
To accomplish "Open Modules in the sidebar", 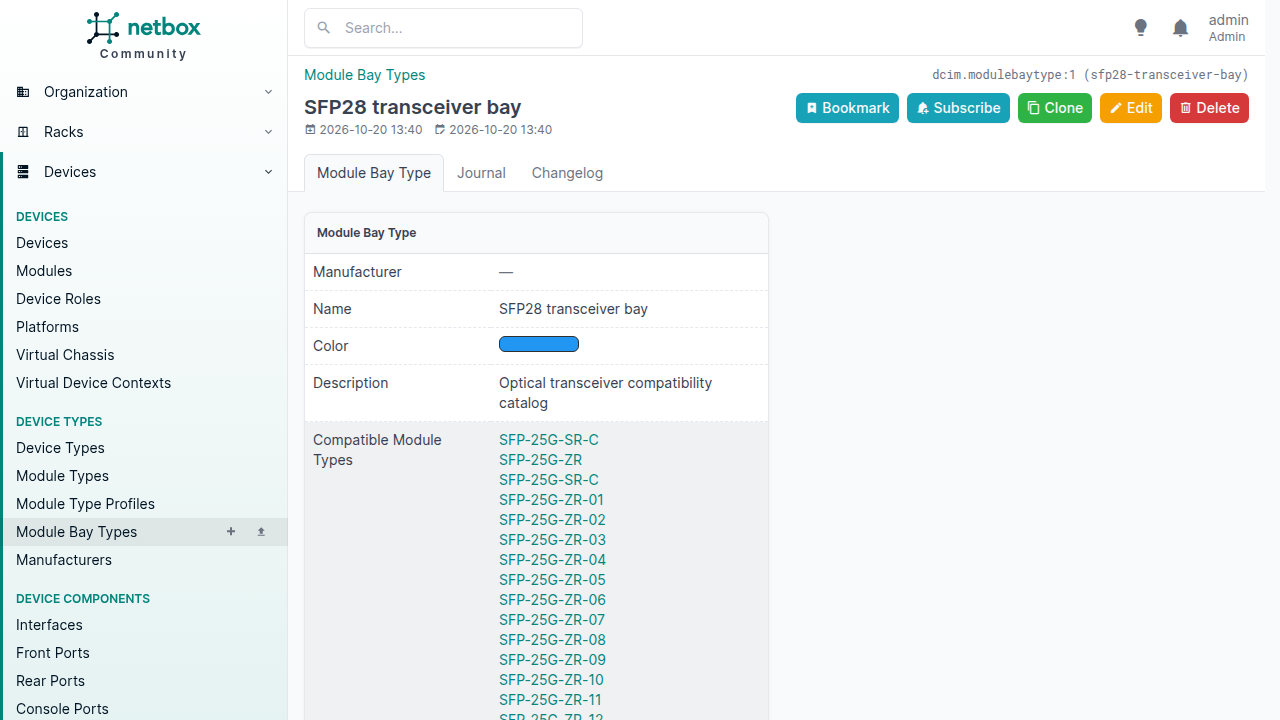I will pos(44,271).
